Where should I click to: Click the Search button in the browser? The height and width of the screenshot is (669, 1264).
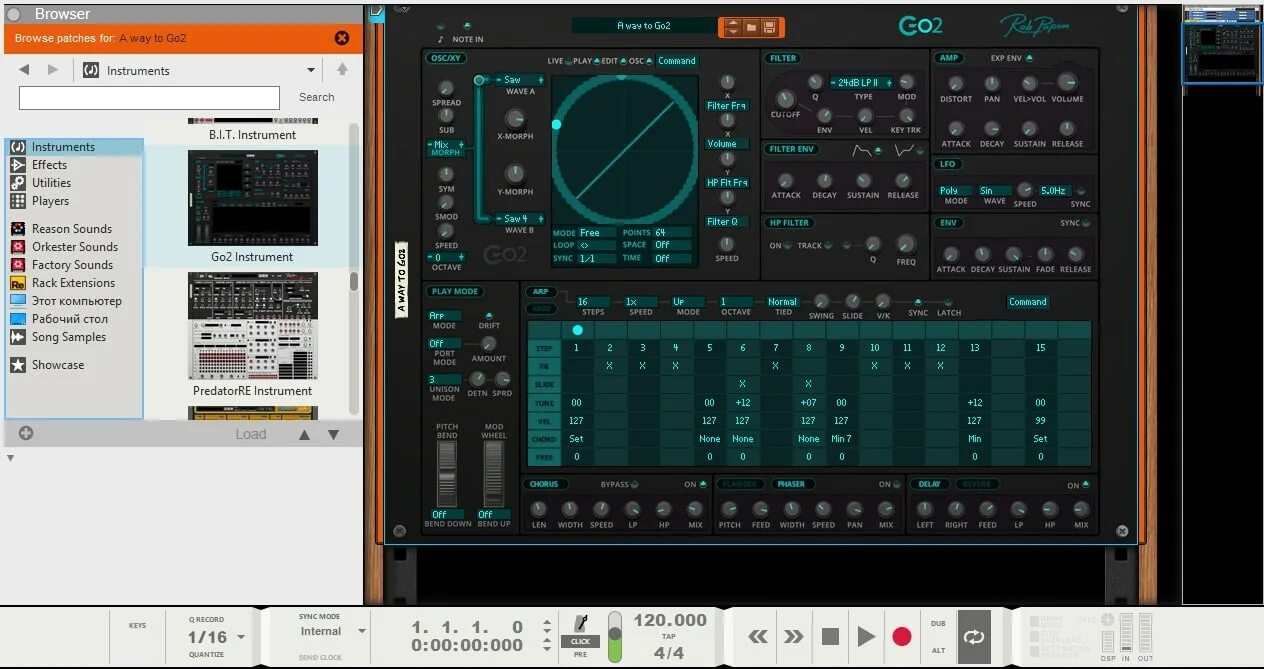click(316, 97)
